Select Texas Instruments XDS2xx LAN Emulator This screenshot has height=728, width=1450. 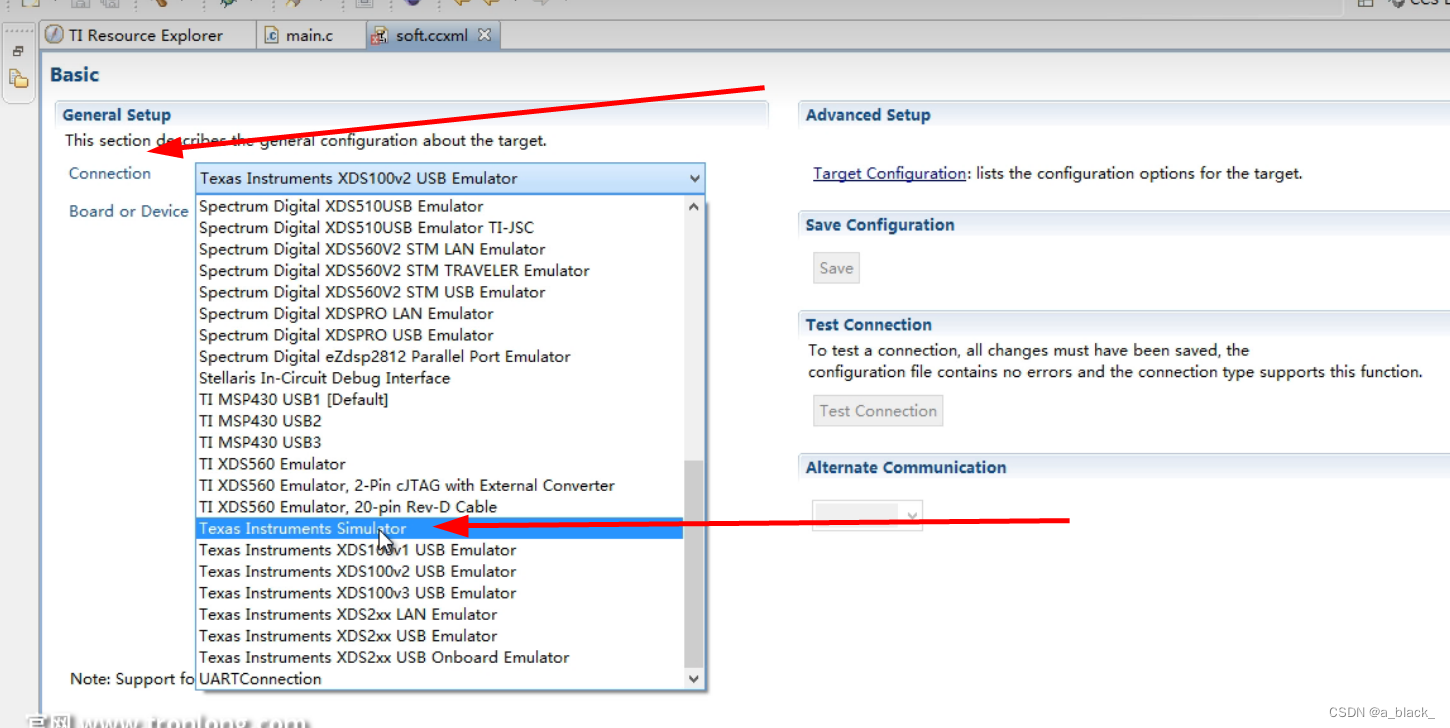439,614
